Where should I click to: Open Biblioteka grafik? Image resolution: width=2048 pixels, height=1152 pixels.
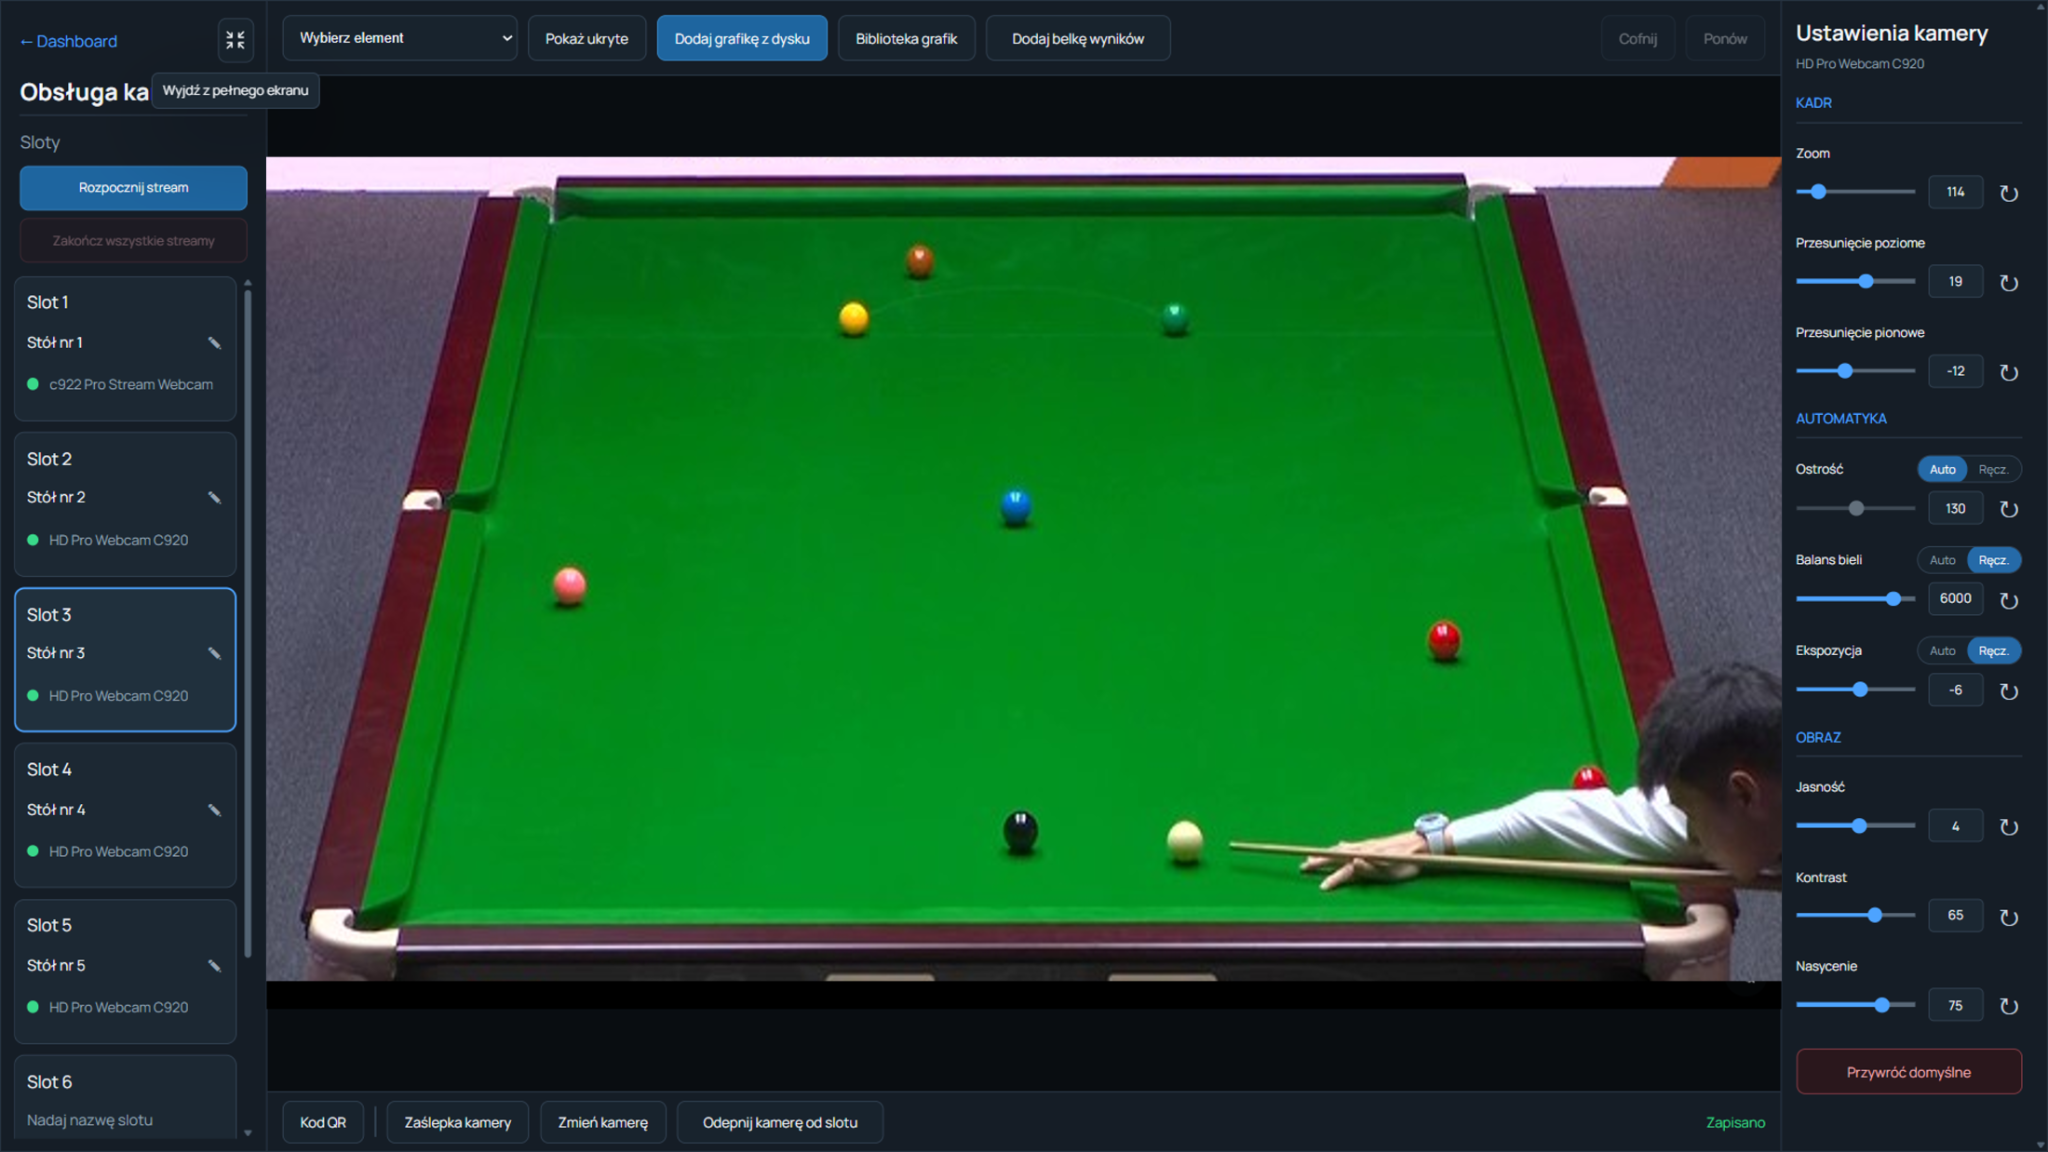906,38
